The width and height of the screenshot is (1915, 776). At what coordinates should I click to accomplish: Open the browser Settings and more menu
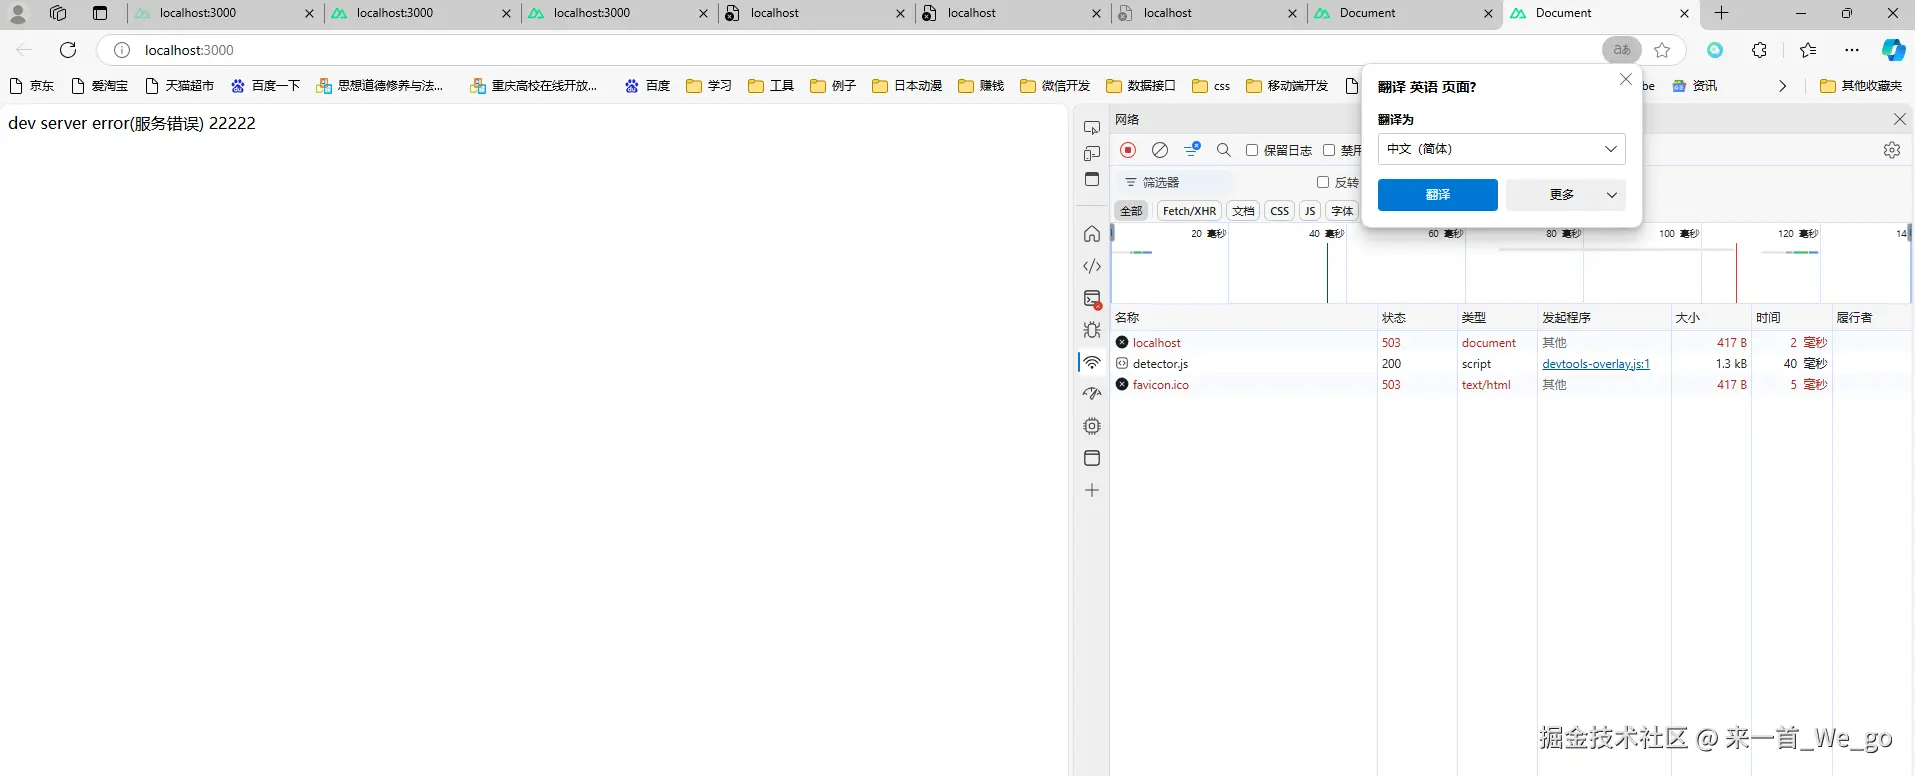coord(1852,50)
